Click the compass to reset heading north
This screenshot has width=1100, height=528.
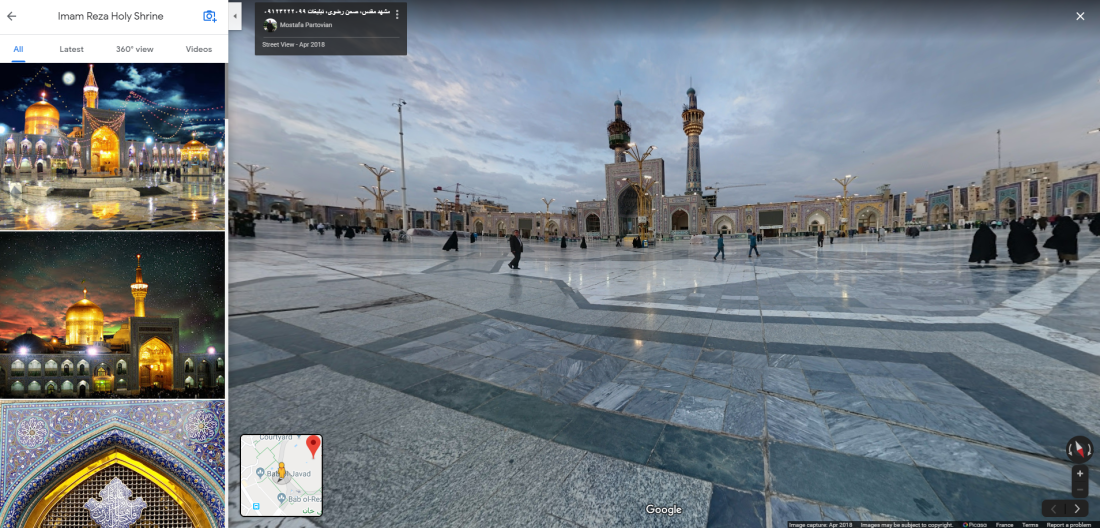pos(1080,449)
